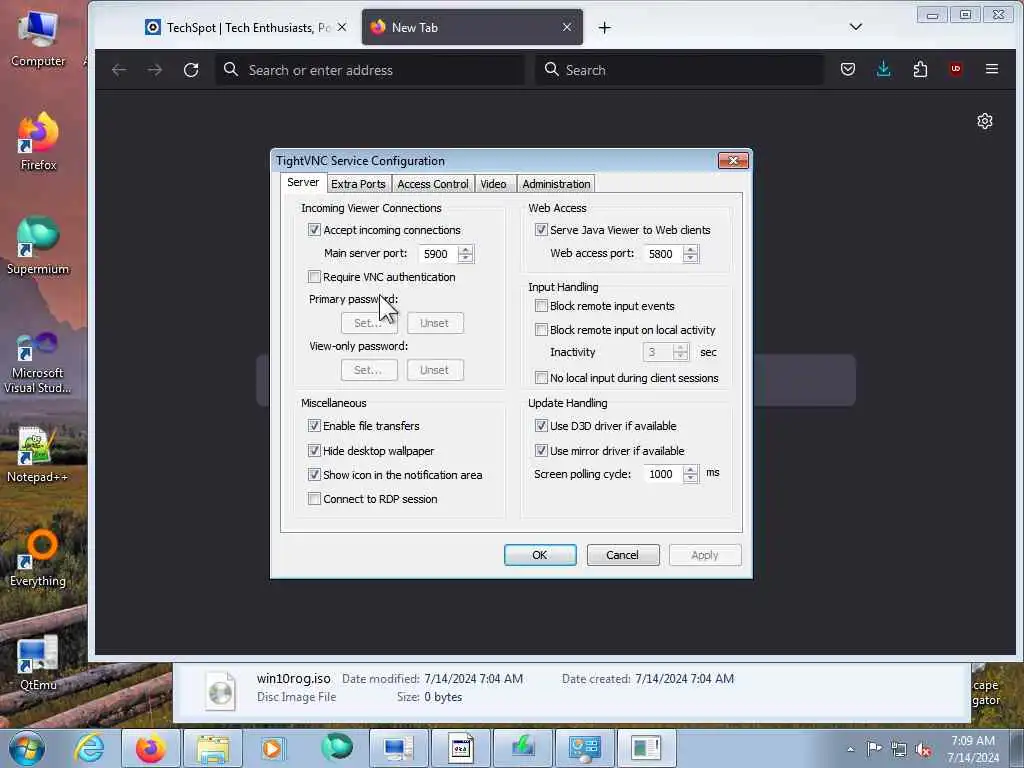Screen dimensions: 1024x768
Task: Open Microsoft Visual Studio desktop shortcut
Action: [x=38, y=363]
